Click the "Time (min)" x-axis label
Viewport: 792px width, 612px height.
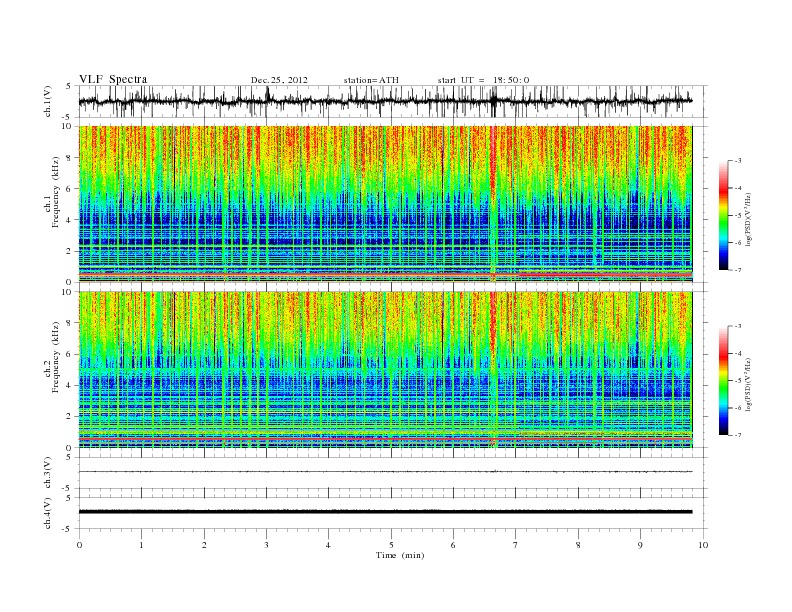[x=400, y=555]
